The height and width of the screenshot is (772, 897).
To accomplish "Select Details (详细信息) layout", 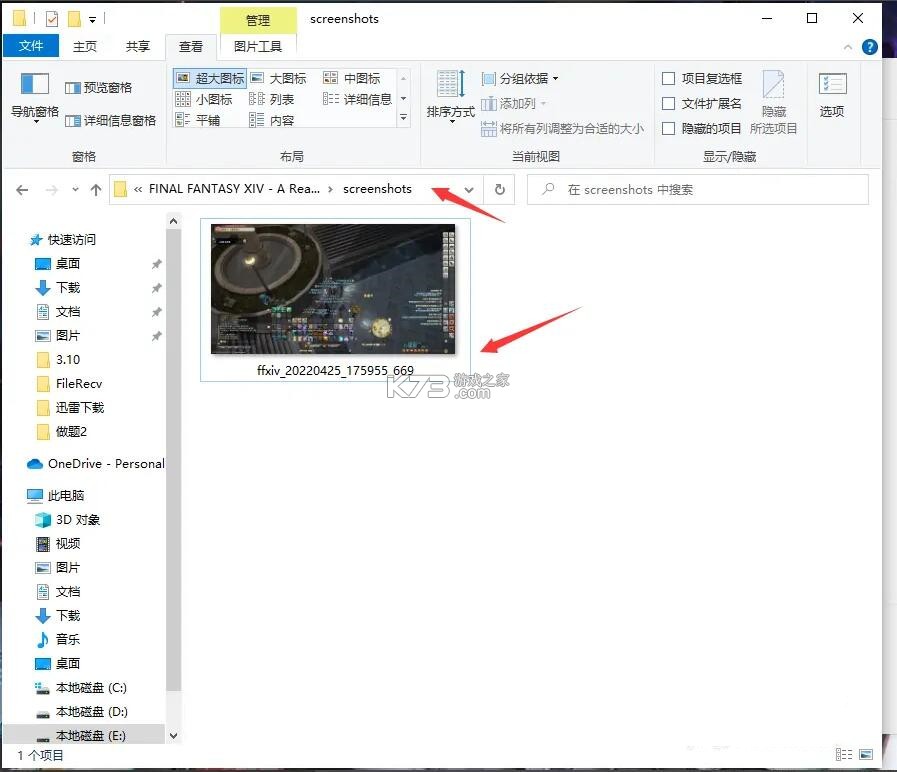I will (358, 99).
